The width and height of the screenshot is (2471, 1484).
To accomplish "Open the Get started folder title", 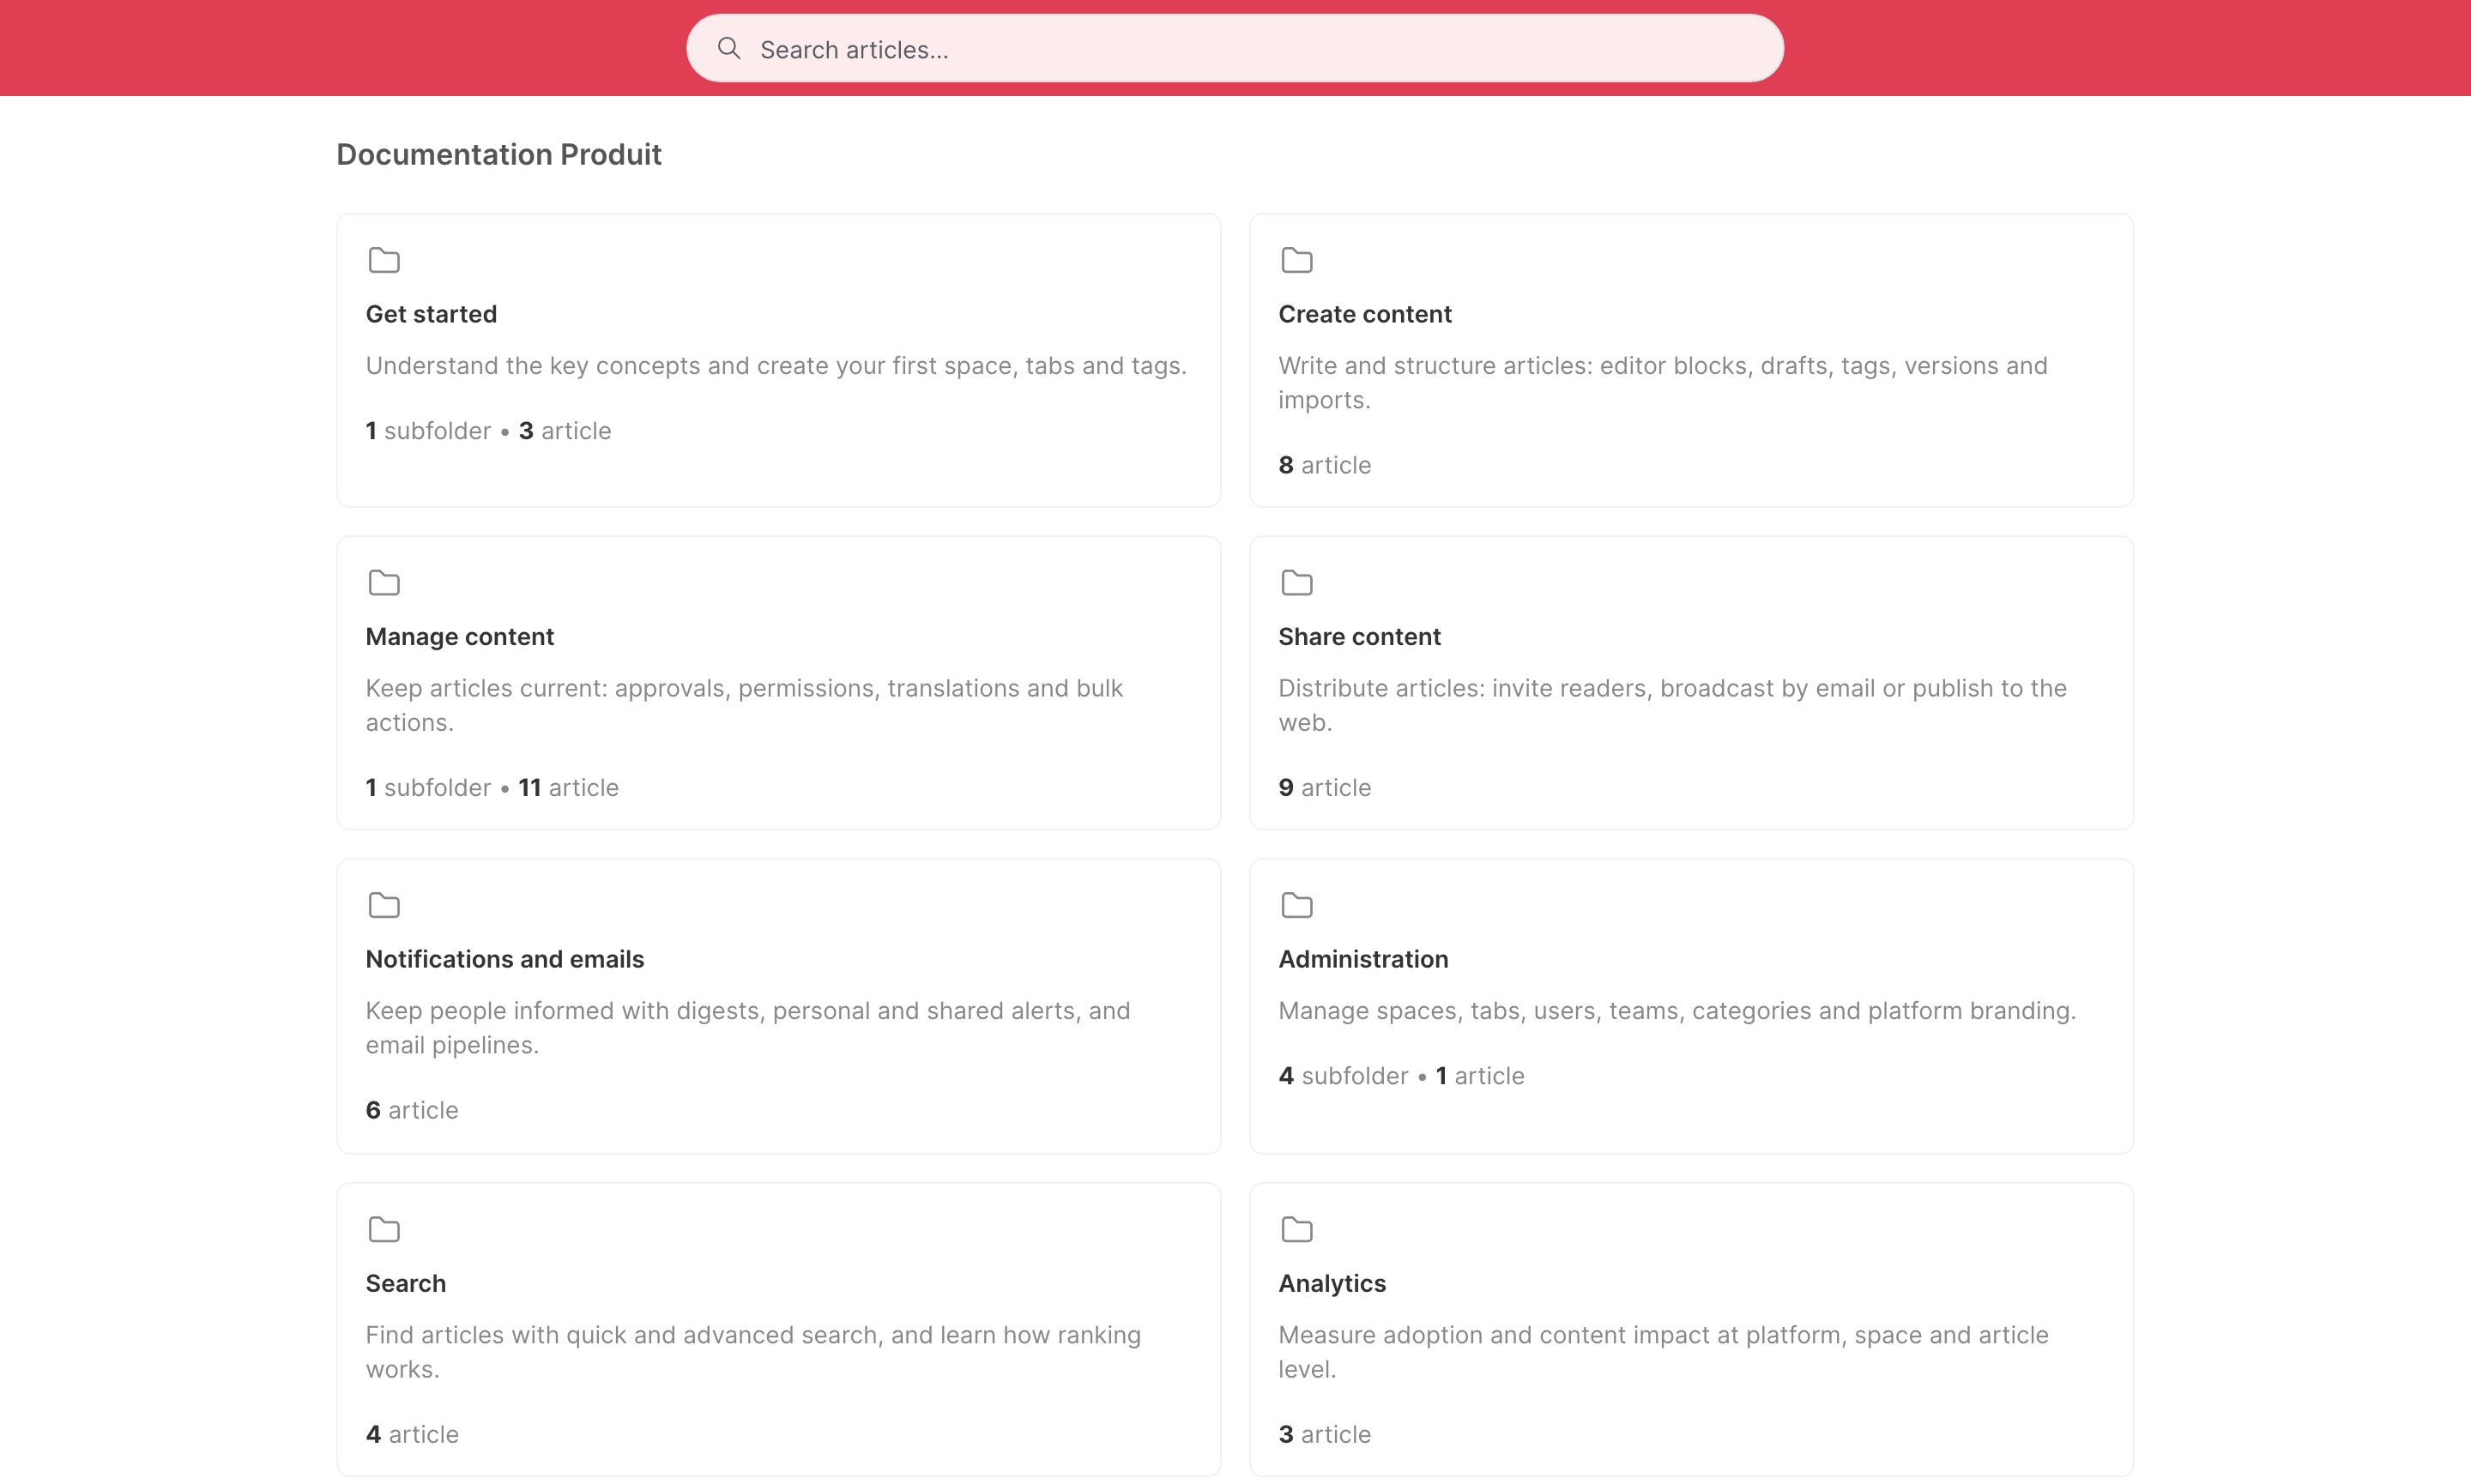I will tap(431, 314).
